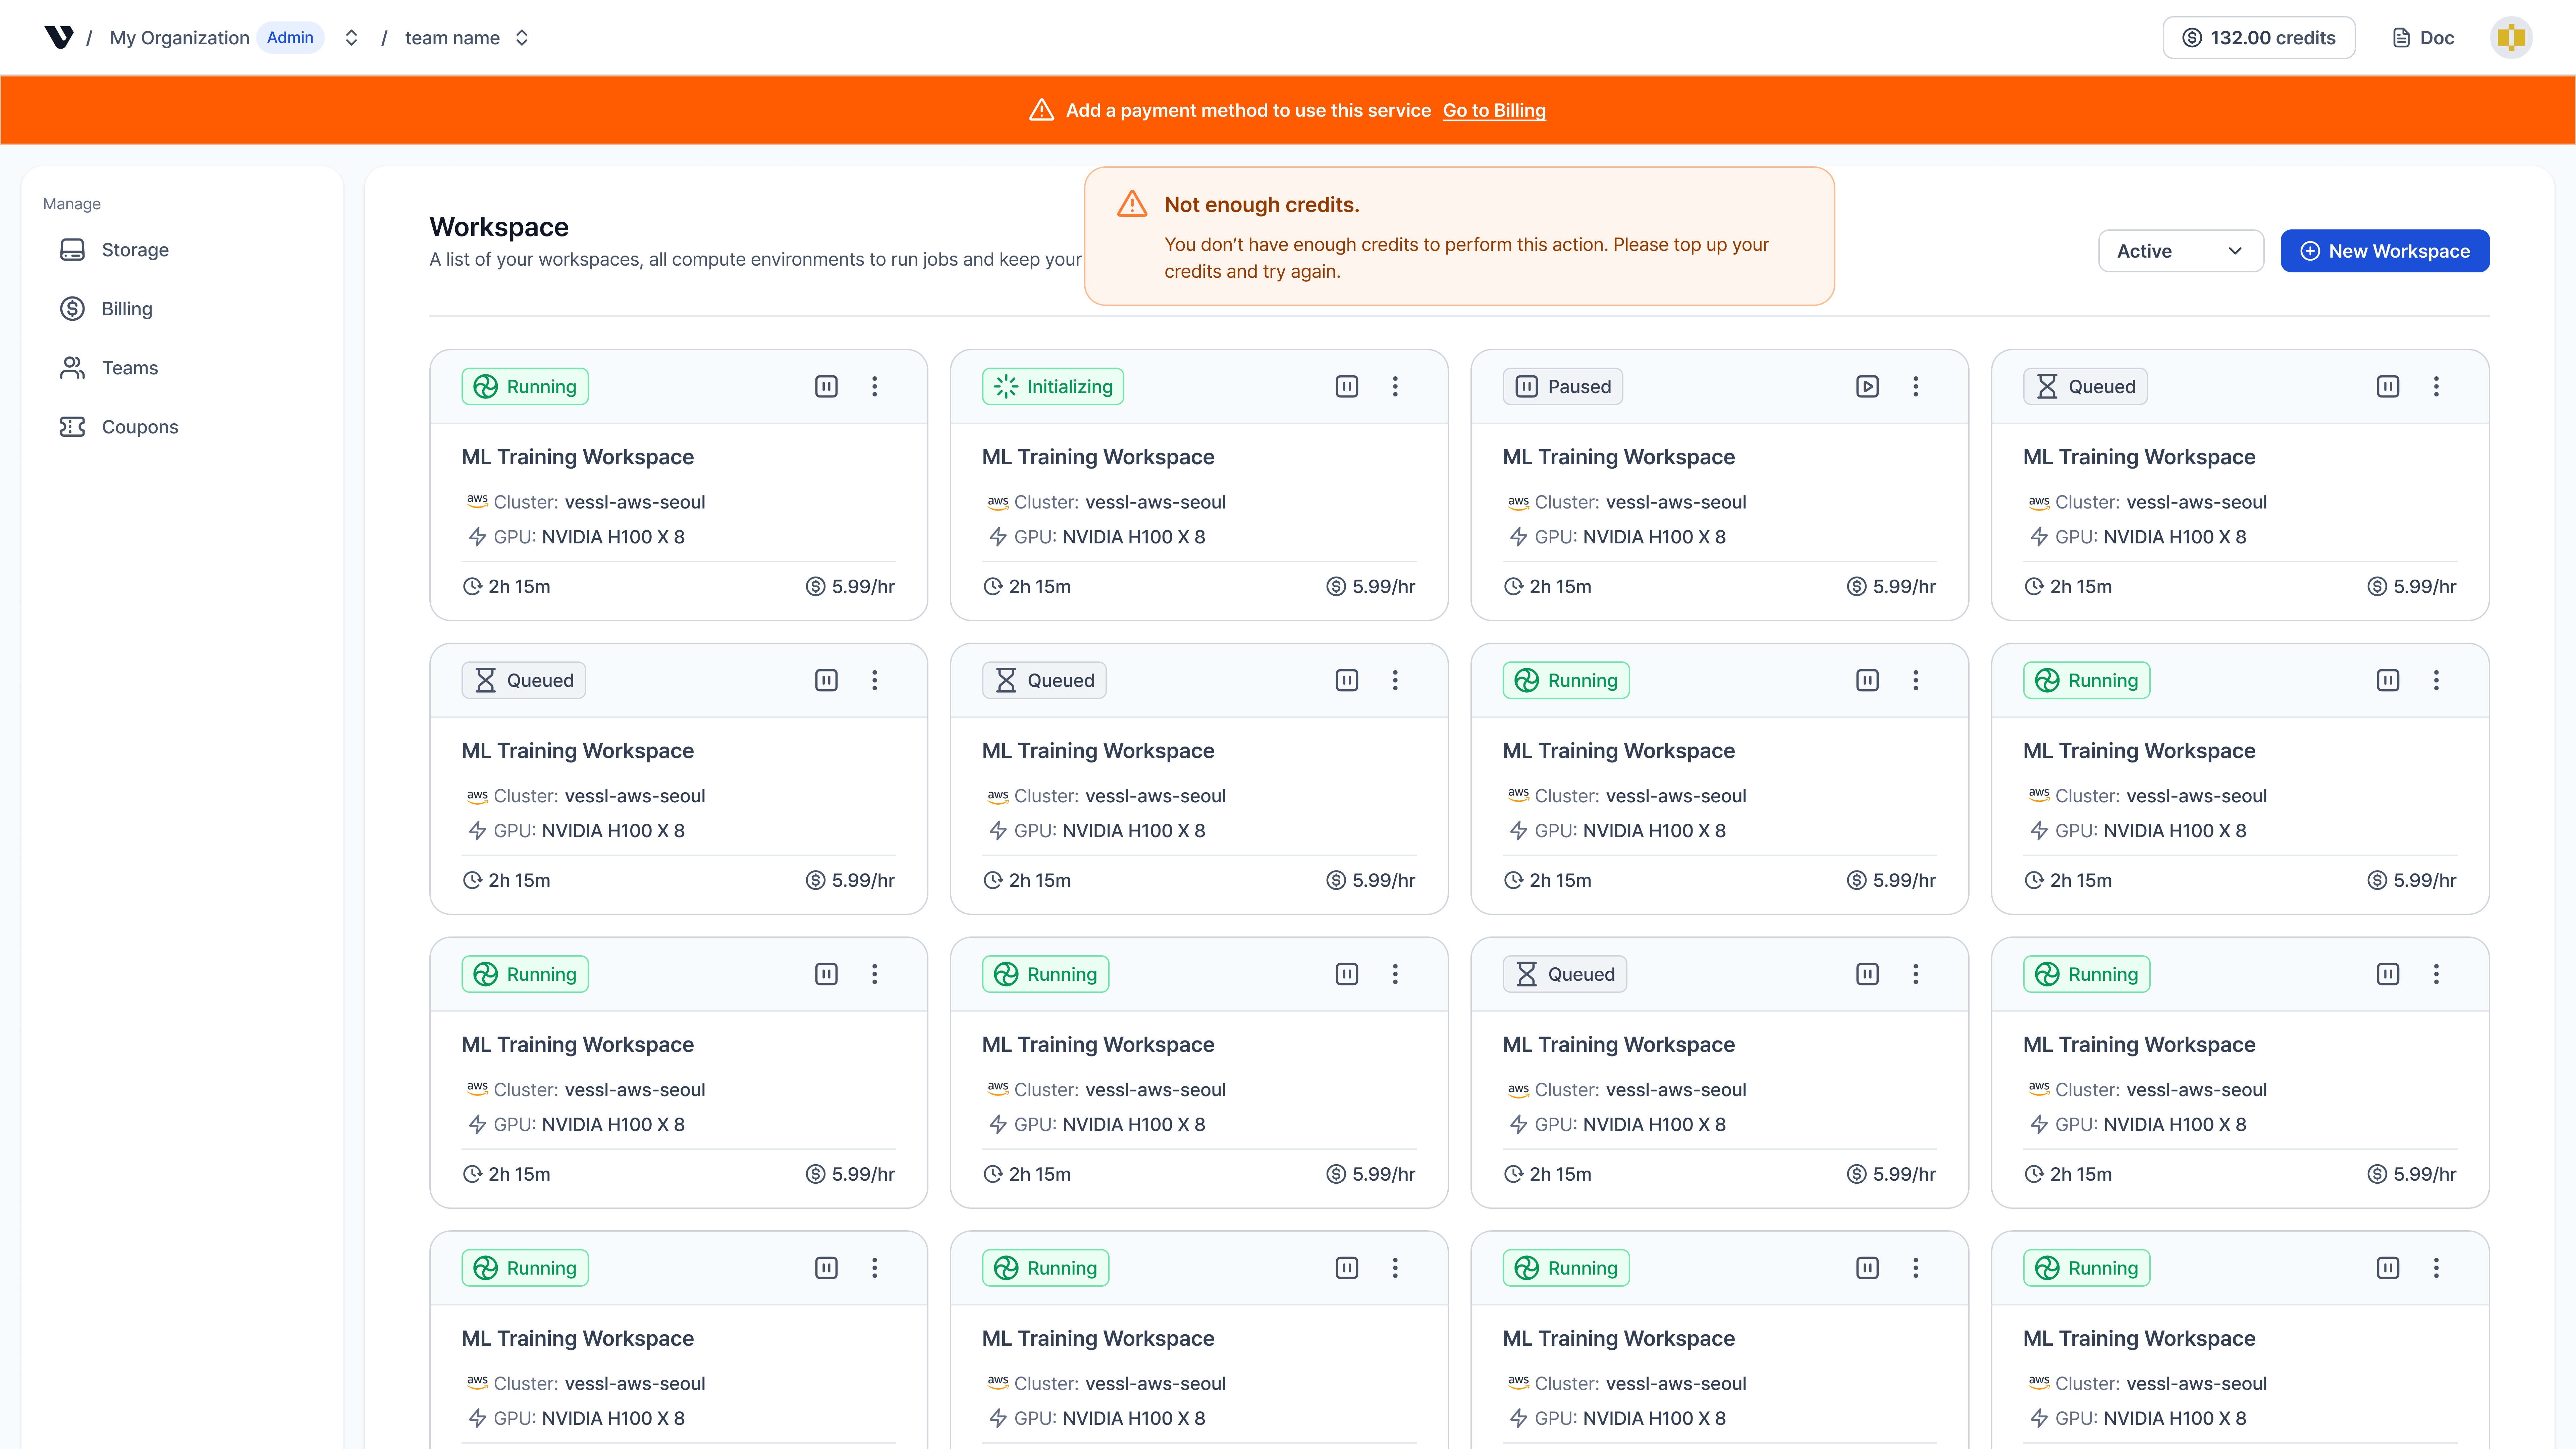Open Billing from the Manage sidebar

126,308
